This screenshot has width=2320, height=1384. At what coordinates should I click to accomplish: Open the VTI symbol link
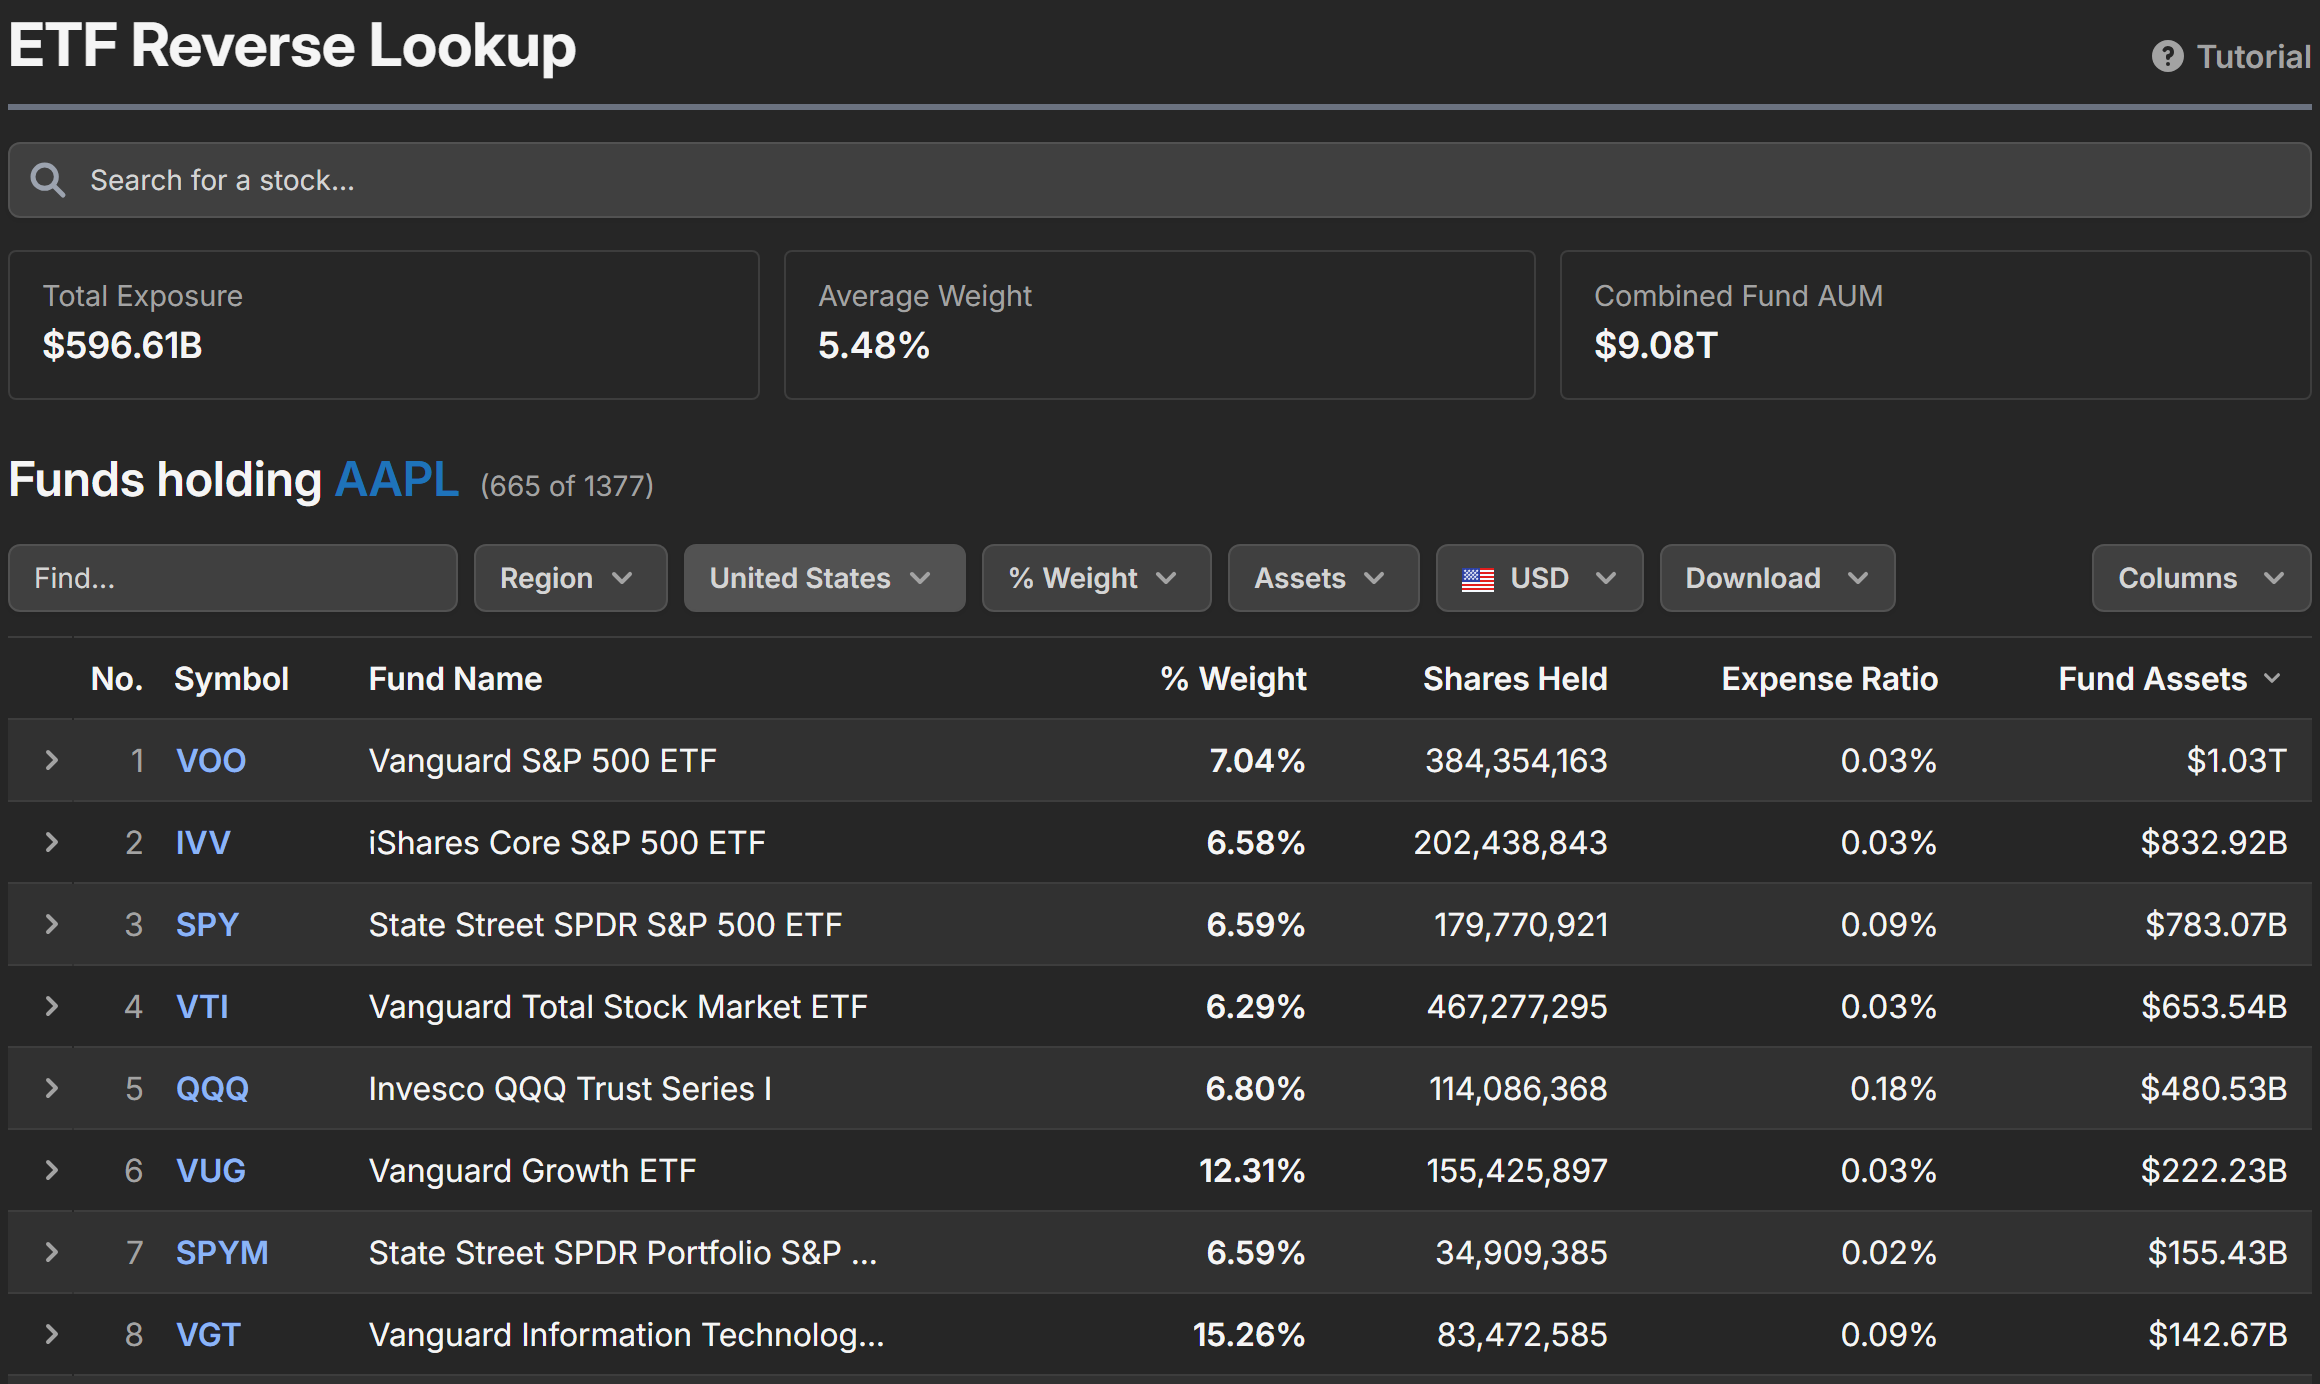[202, 1007]
